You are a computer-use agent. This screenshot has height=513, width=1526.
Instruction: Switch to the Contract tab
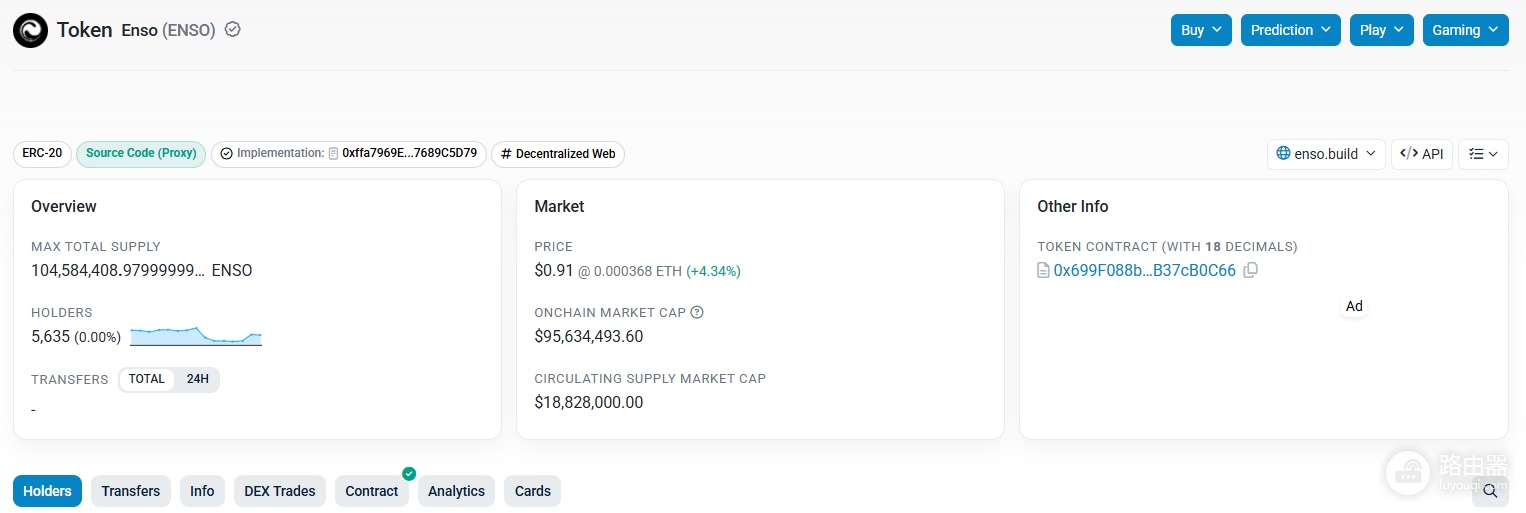[x=372, y=491]
